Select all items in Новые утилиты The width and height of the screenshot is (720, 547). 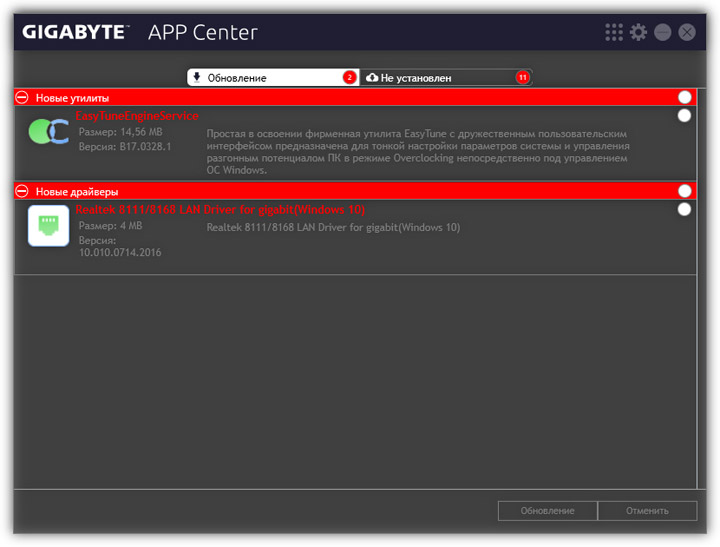[x=684, y=97]
